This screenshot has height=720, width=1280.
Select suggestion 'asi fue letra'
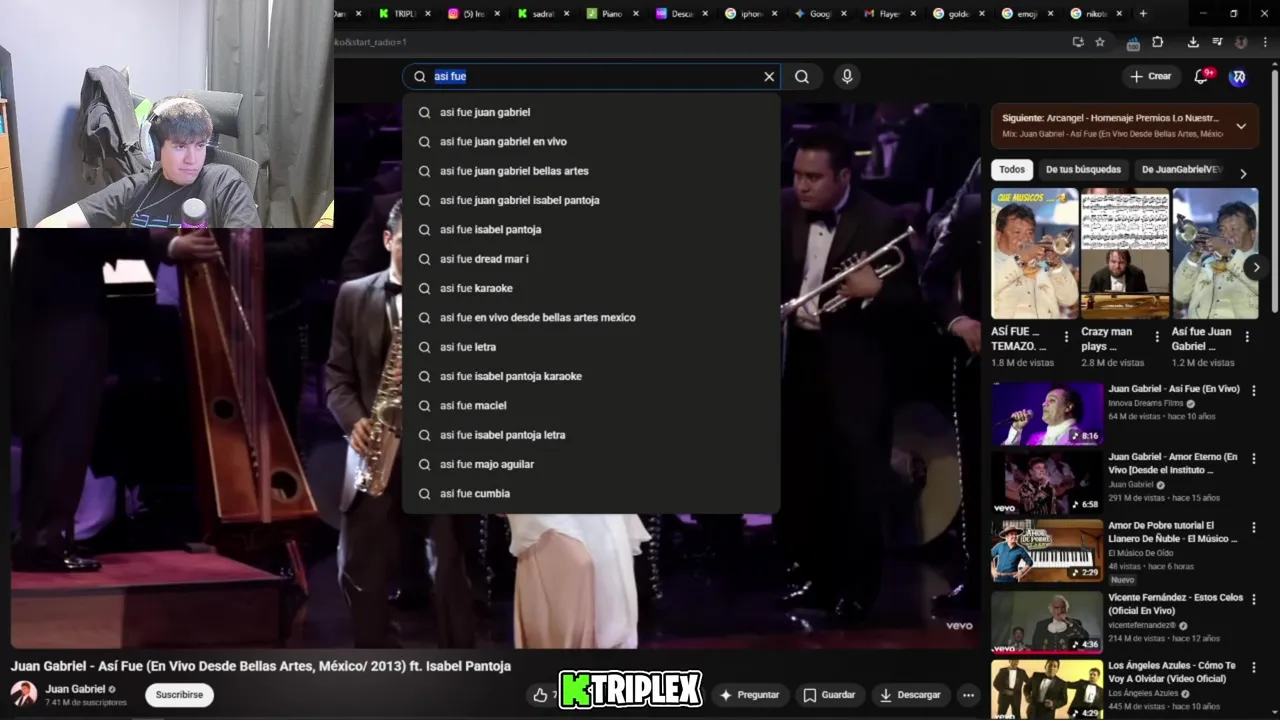point(591,347)
